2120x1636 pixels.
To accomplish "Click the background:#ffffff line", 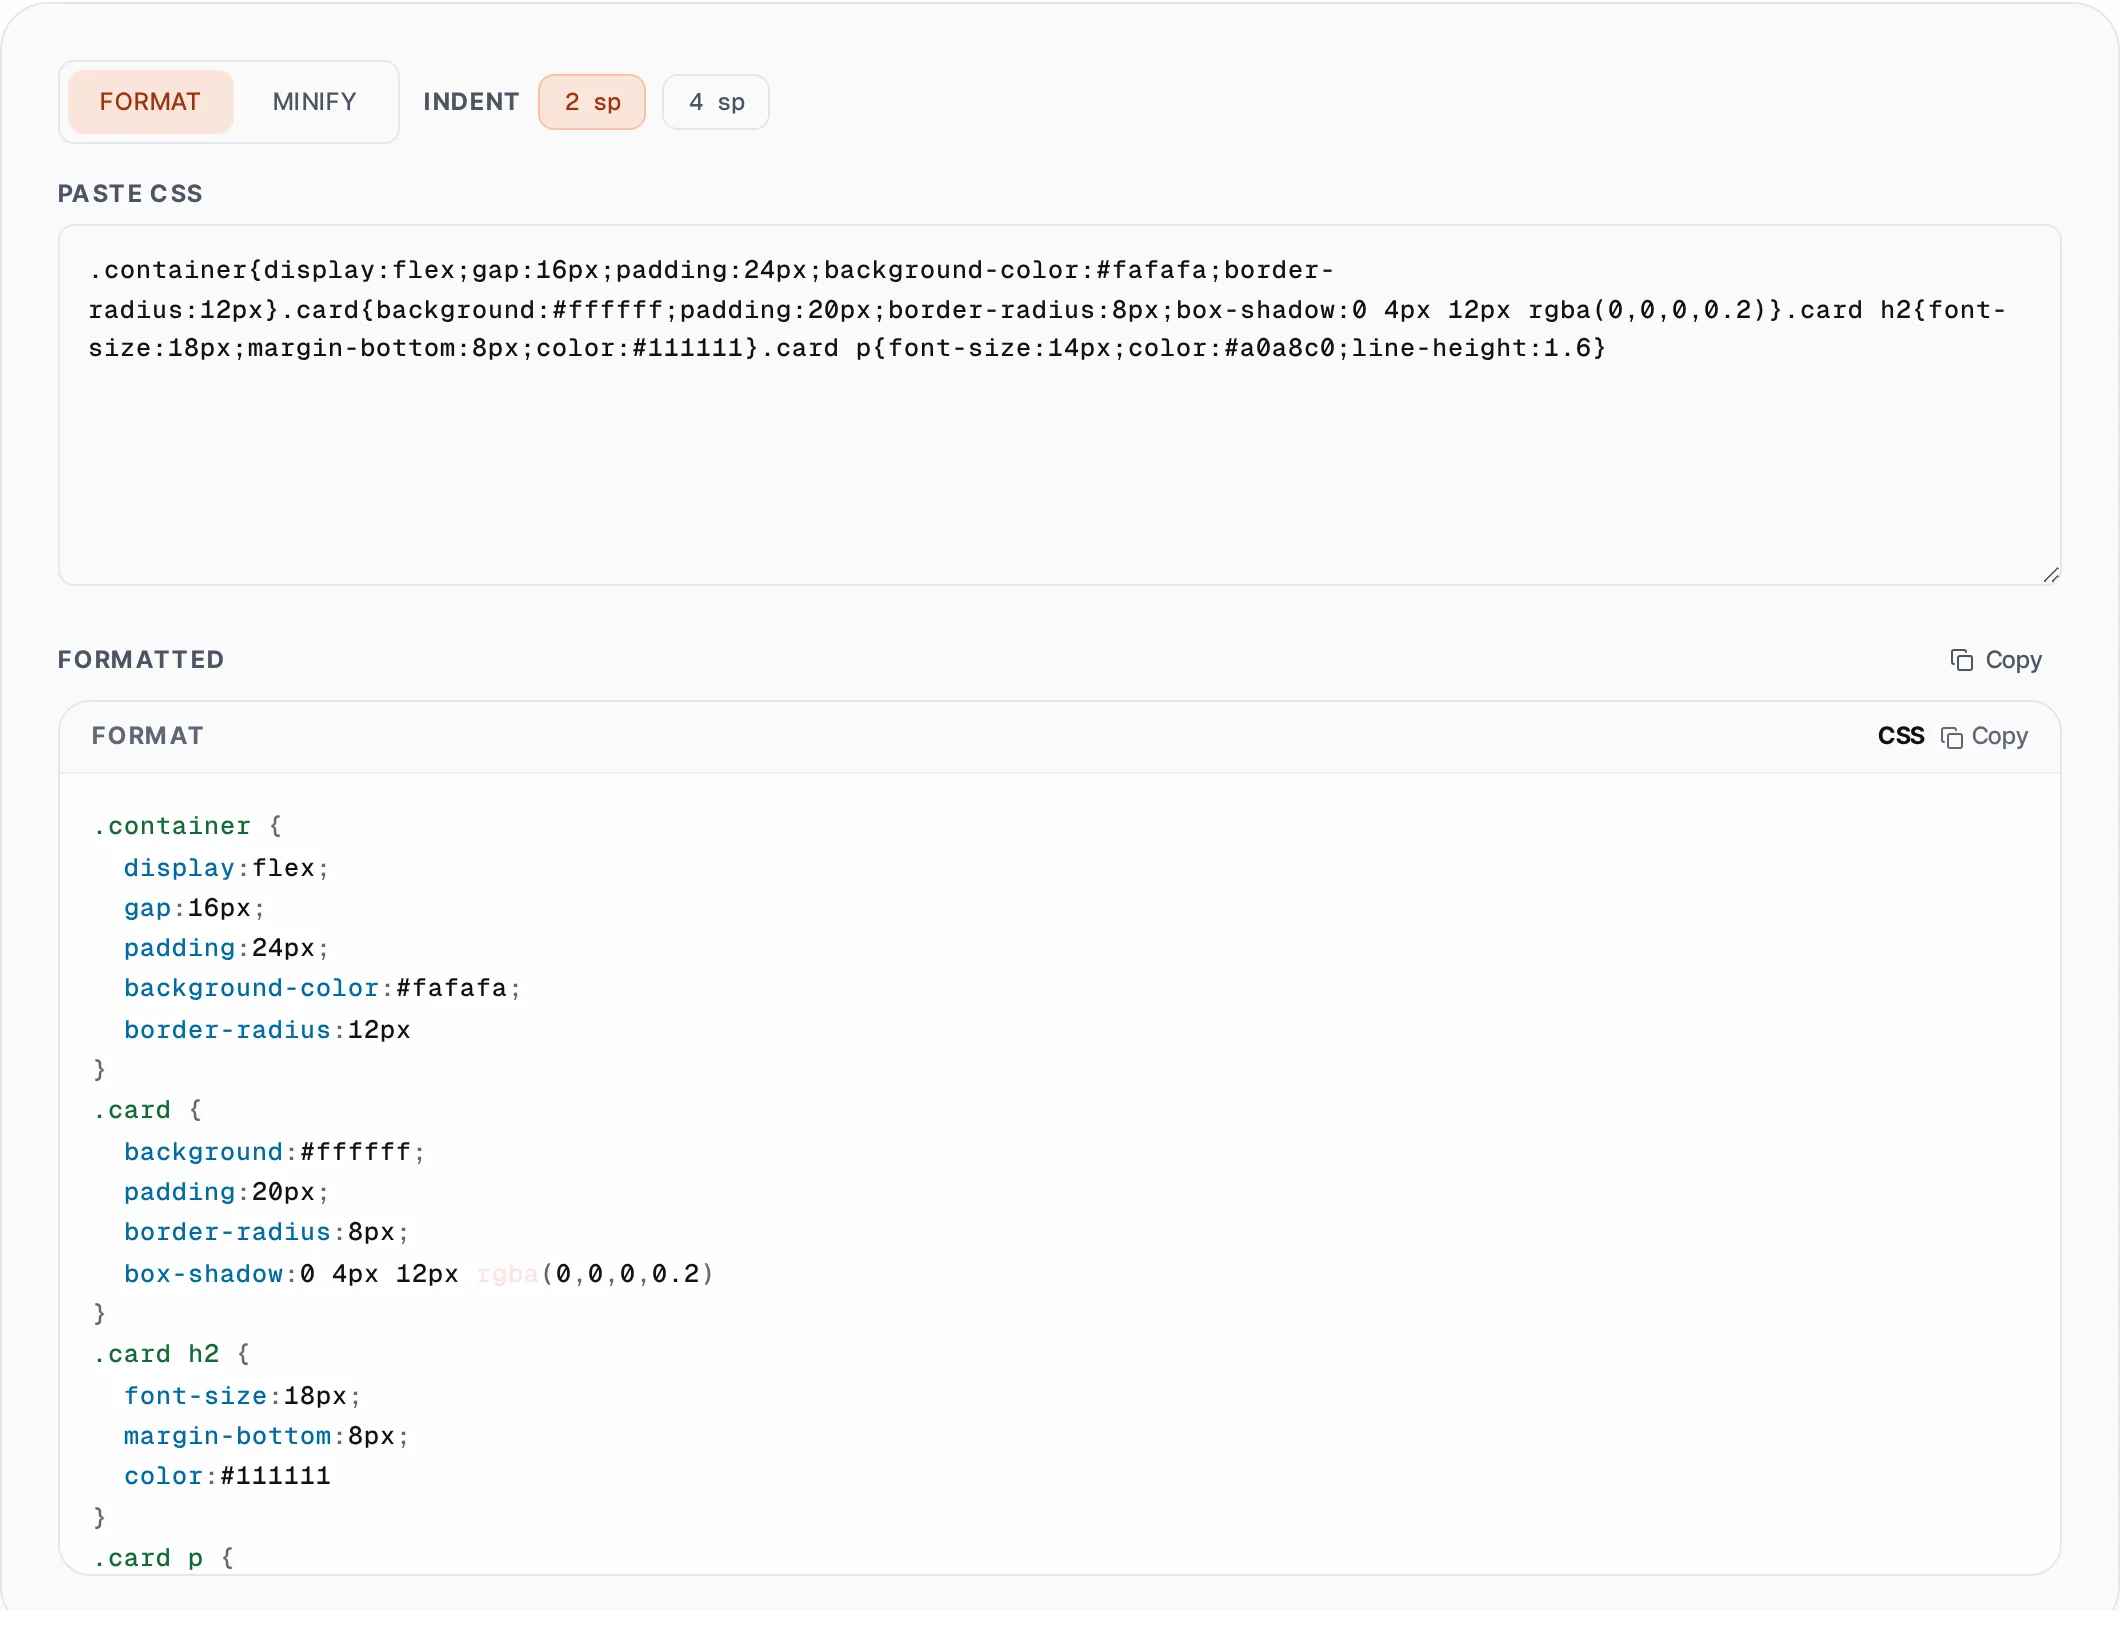I will [x=274, y=1152].
